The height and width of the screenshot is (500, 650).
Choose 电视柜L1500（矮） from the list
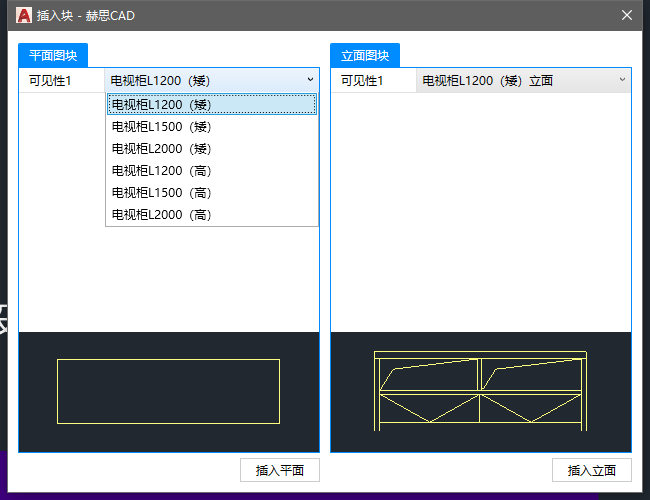pos(212,126)
